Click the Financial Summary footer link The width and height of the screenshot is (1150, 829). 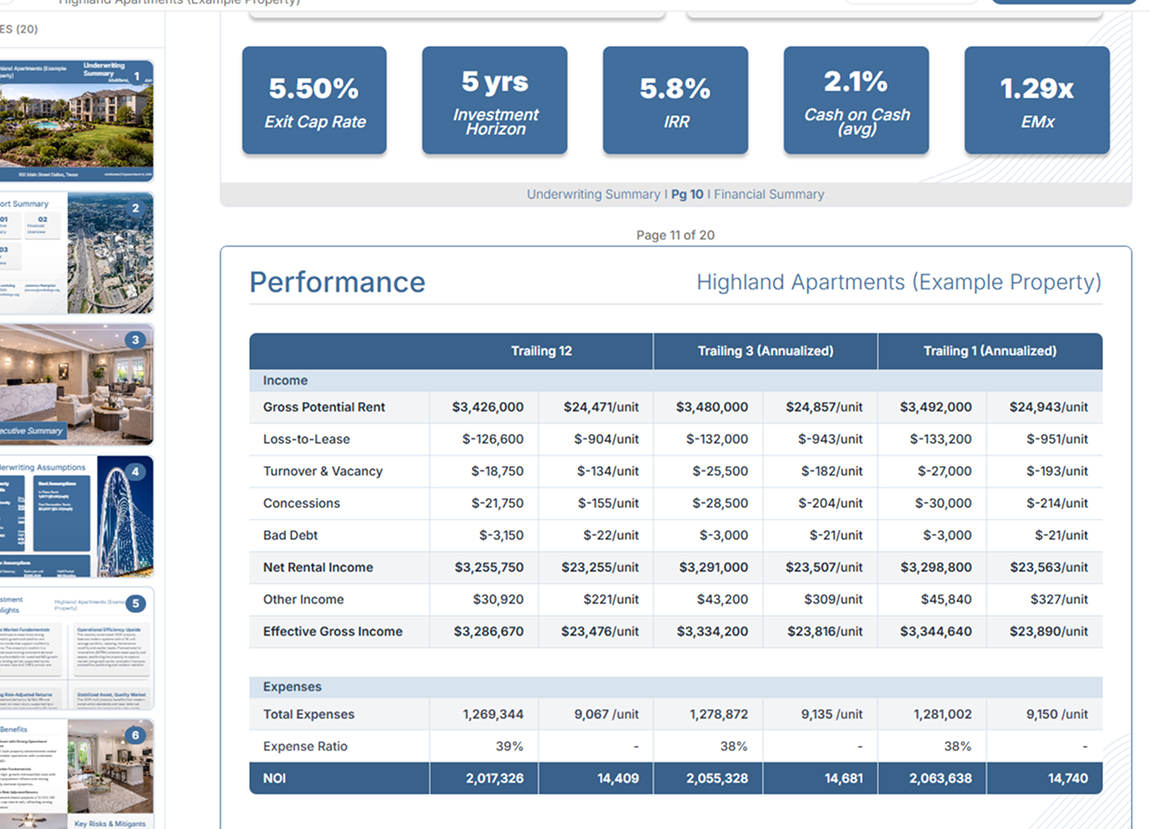[768, 194]
